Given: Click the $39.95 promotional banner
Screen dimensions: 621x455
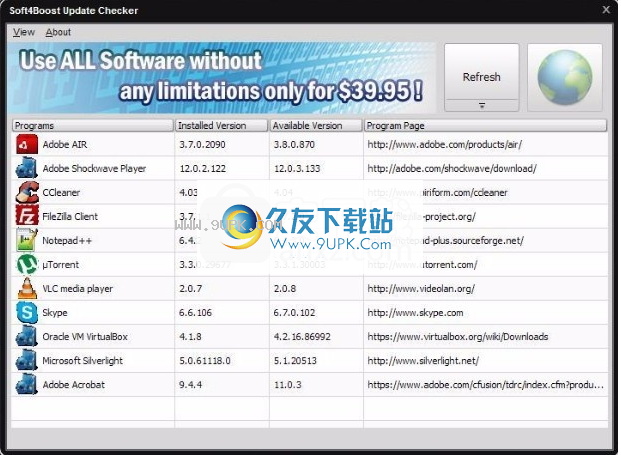Looking at the screenshot, I should click(222, 78).
